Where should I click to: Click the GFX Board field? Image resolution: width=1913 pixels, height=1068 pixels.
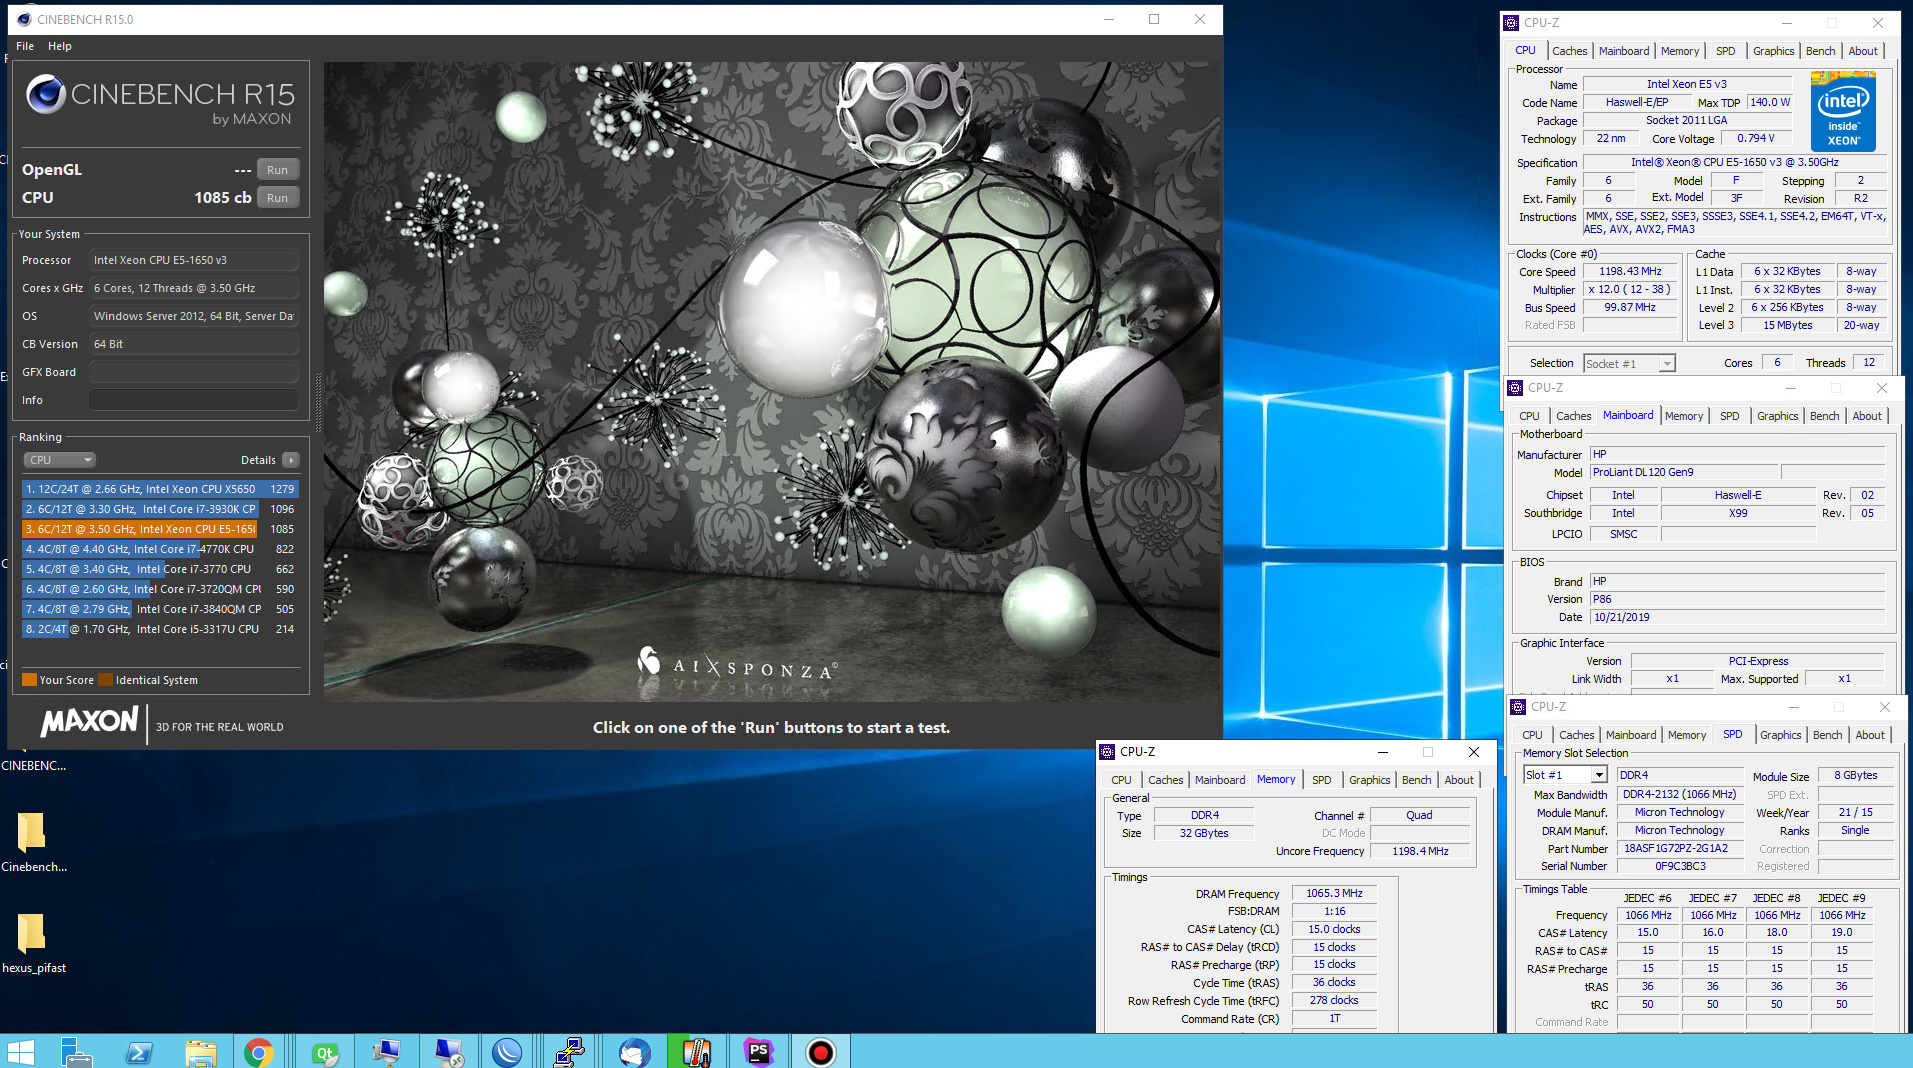(194, 372)
